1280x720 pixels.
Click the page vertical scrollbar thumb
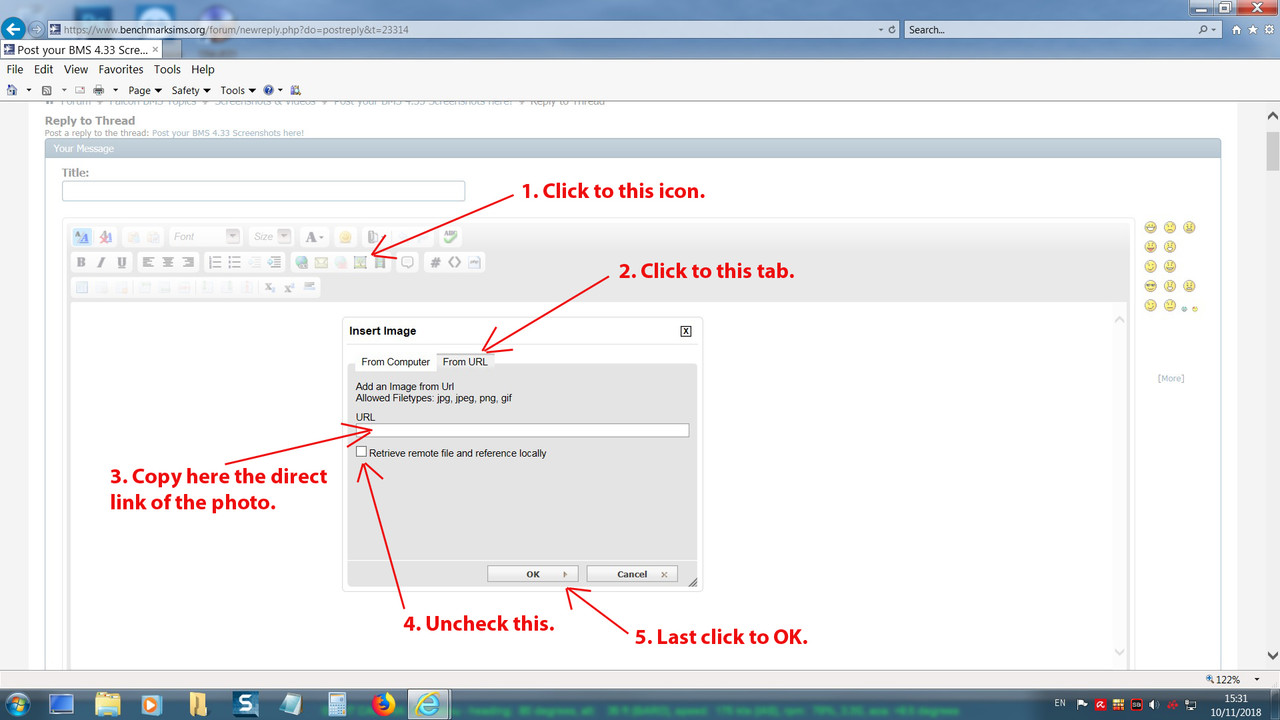[1273, 151]
